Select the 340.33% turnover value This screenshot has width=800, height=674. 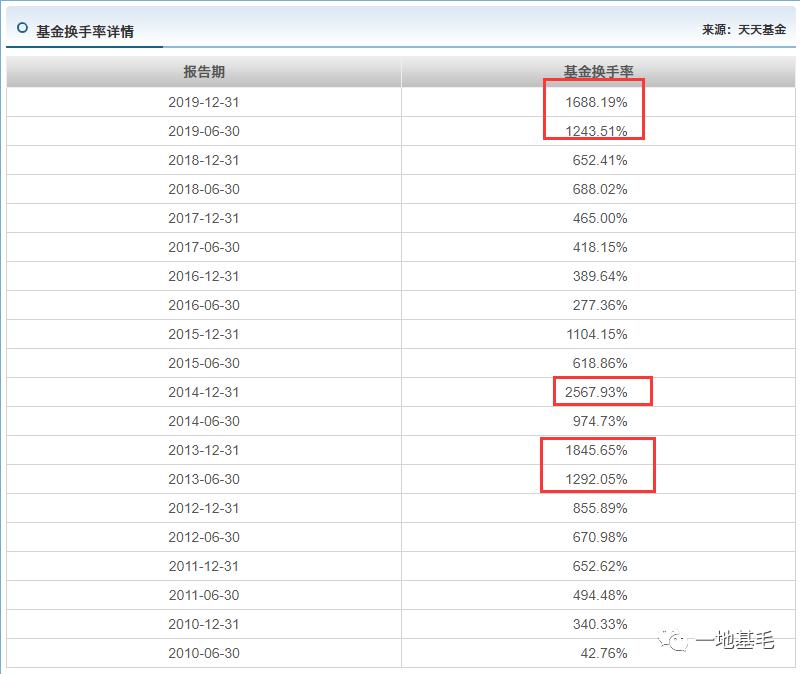[x=600, y=625]
